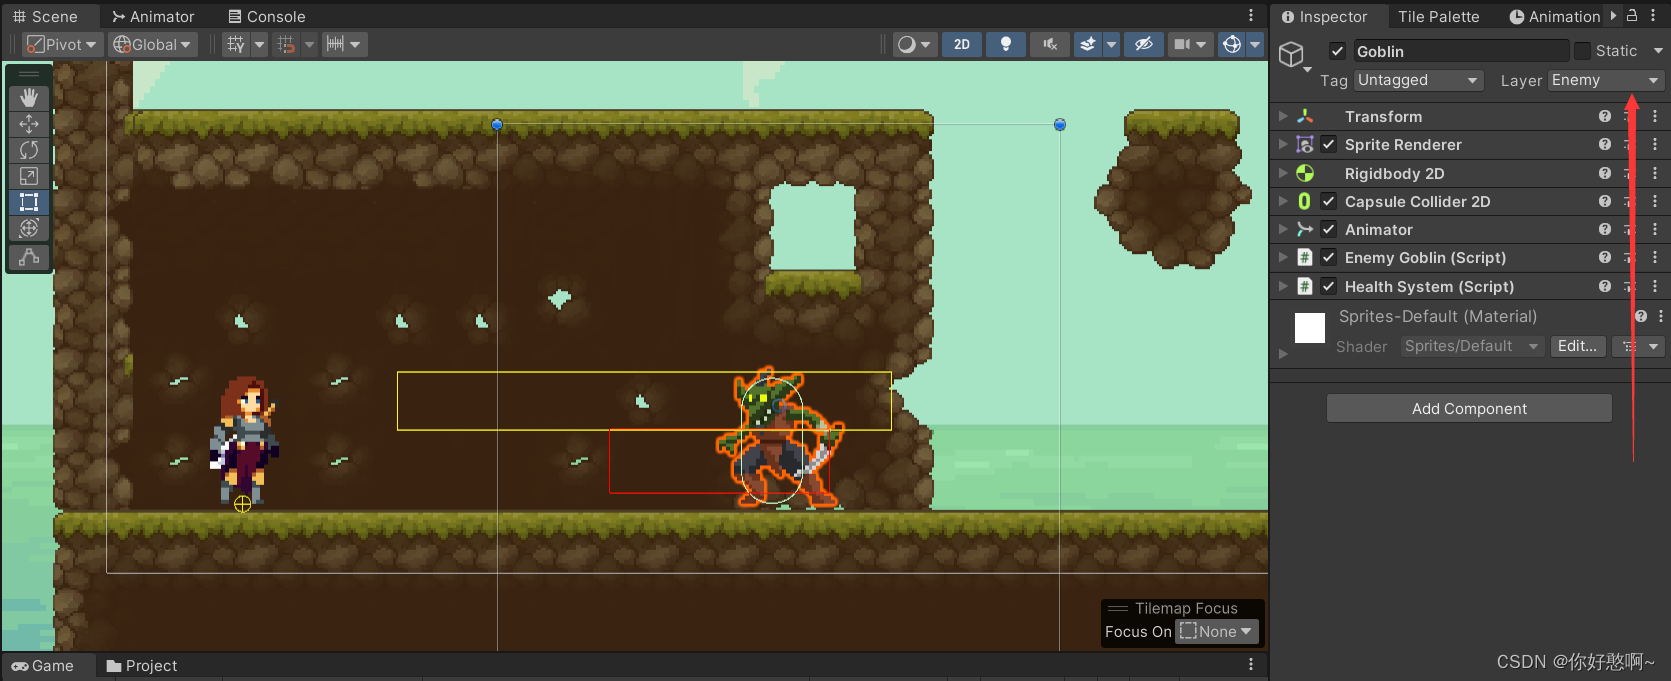This screenshot has width=1671, height=681.
Task: Select the Move tool
Action: click(x=29, y=123)
